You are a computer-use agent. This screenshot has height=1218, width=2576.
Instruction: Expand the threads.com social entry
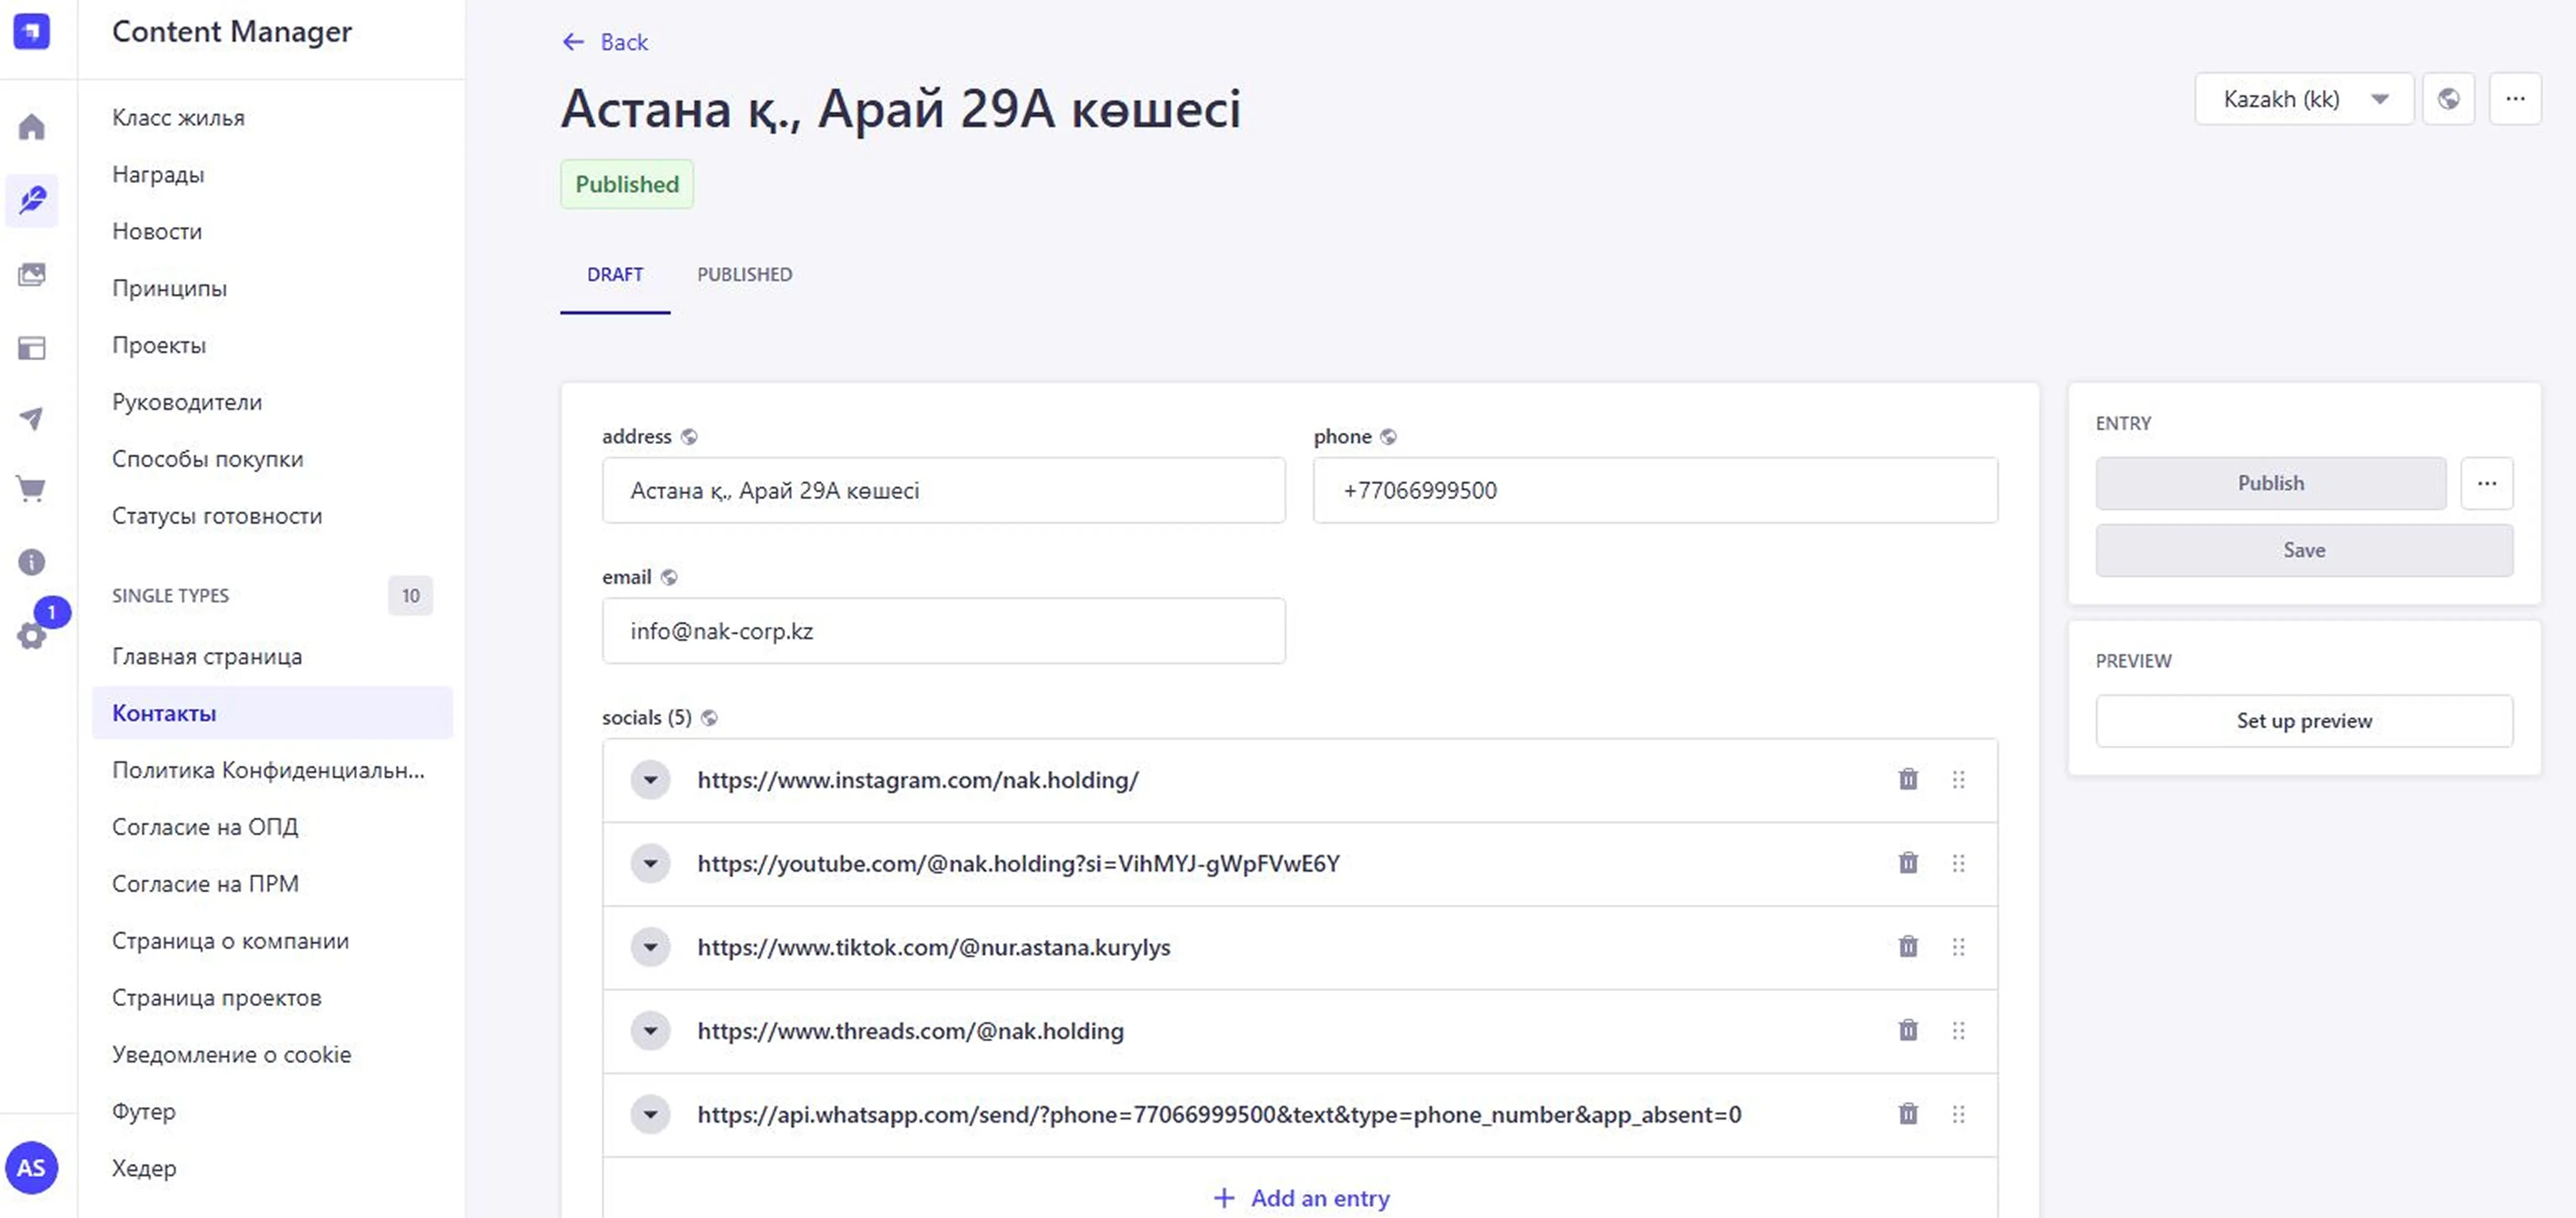pyautogui.click(x=650, y=1030)
